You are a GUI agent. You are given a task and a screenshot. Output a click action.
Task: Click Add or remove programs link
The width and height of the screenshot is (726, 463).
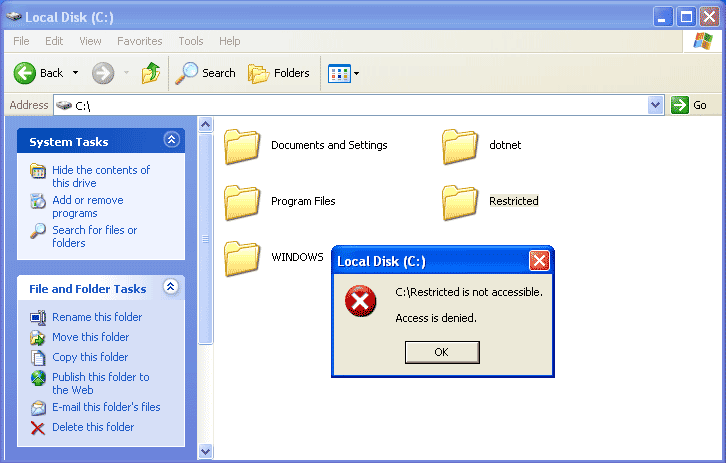tap(88, 206)
